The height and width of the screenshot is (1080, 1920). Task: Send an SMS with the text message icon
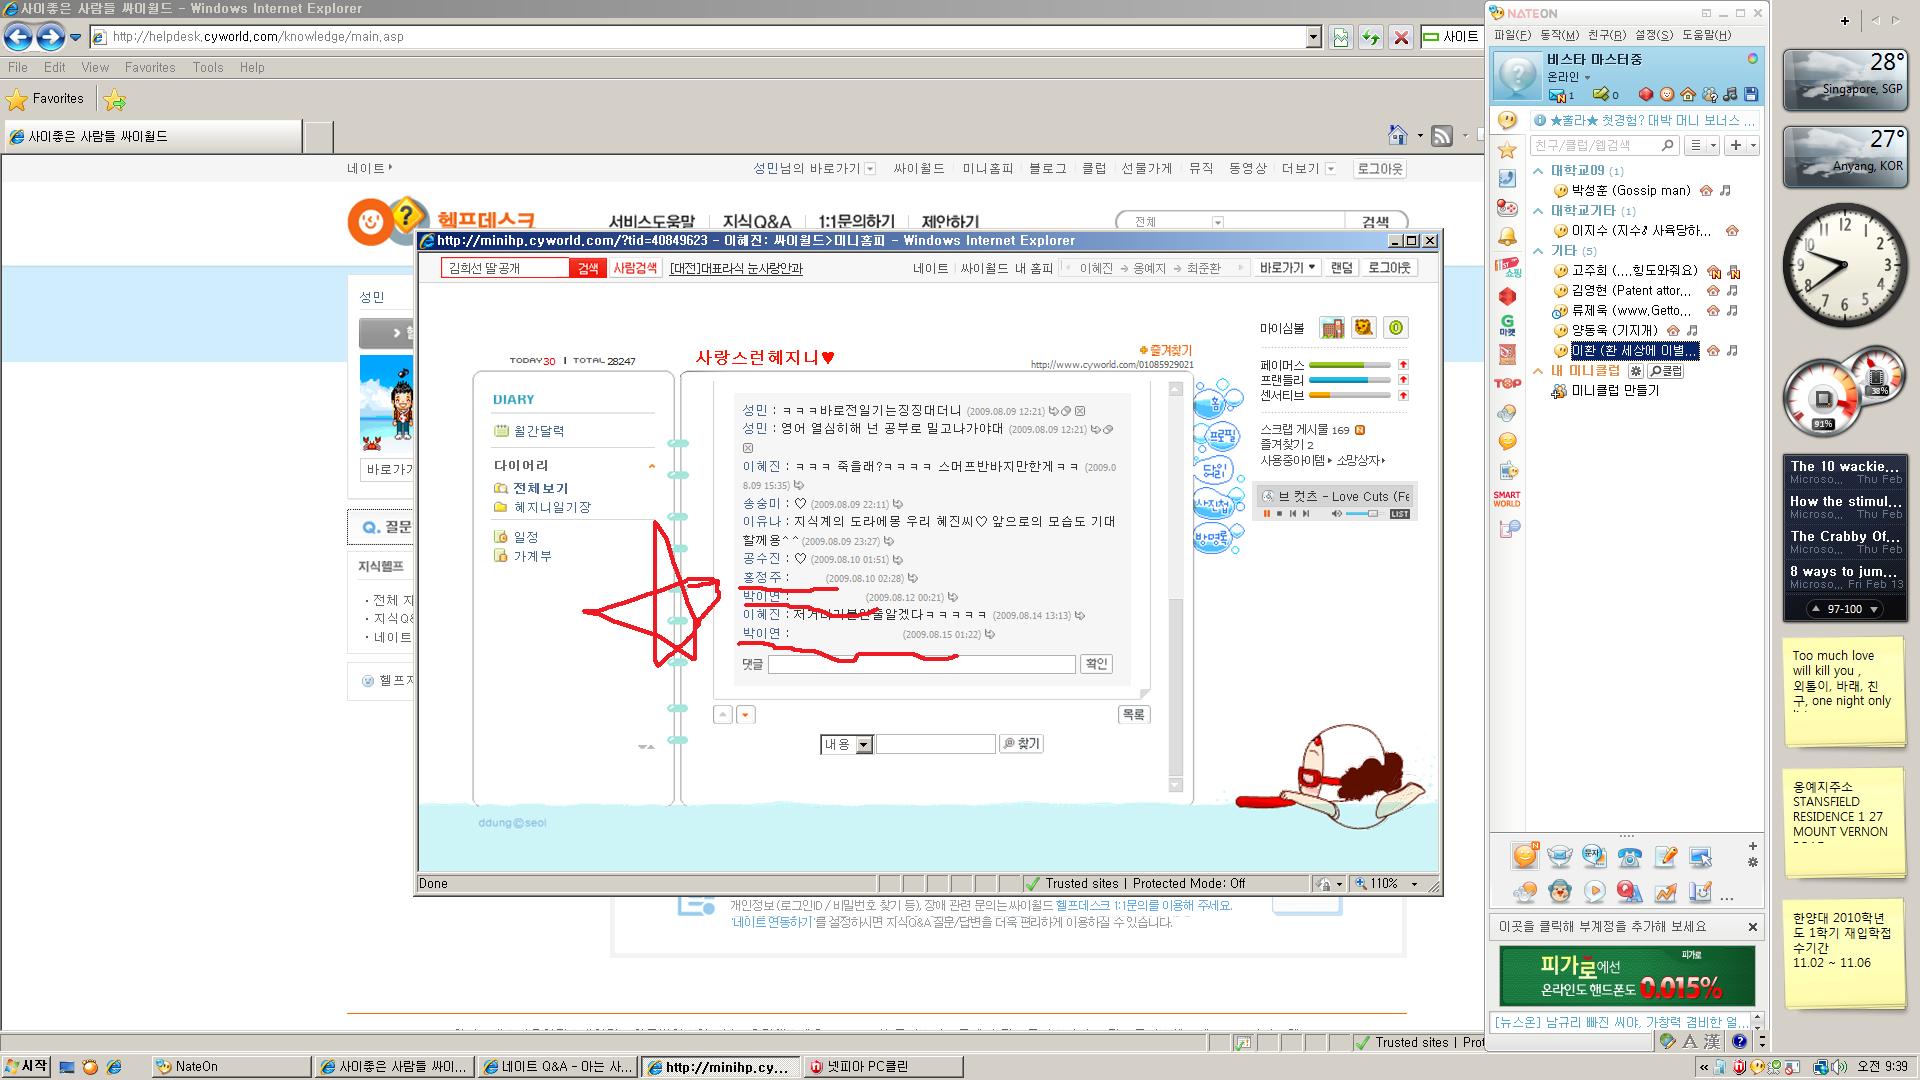click(x=1595, y=856)
